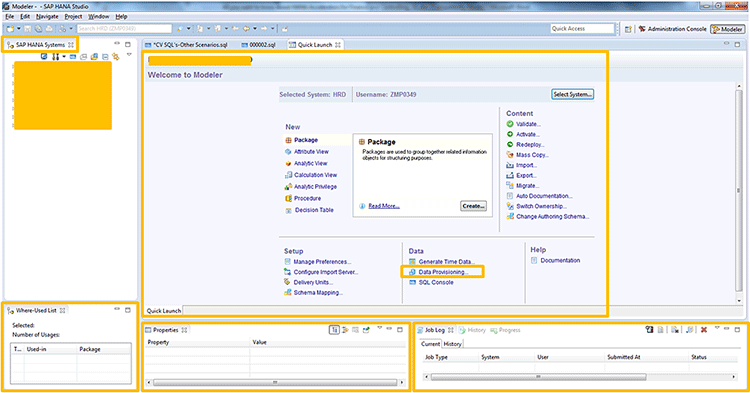Select Analytic Privilege under New

315,187
